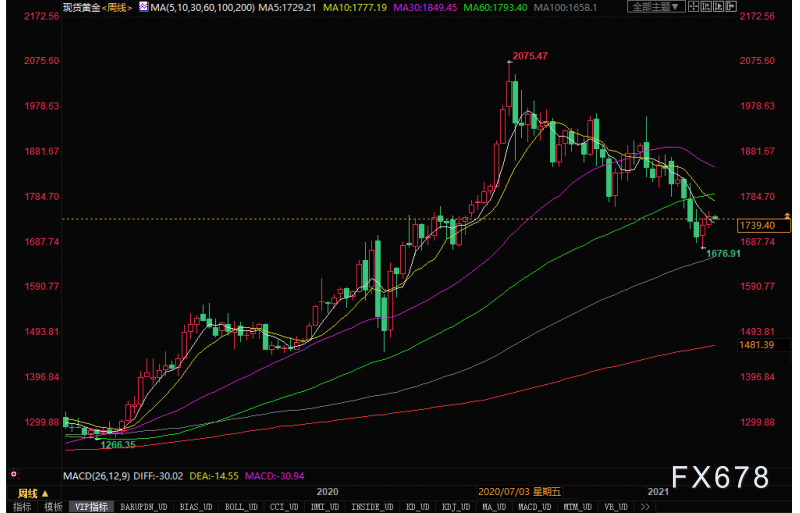Click the DIFF:-30.02 value
Screen dimensions: 800x513
[158, 476]
